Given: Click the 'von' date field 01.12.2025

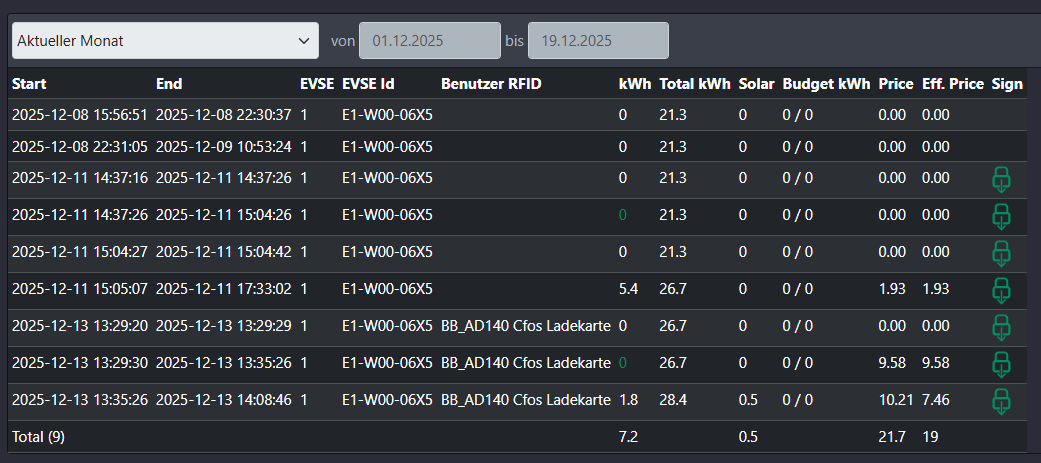Looking at the screenshot, I should point(430,41).
